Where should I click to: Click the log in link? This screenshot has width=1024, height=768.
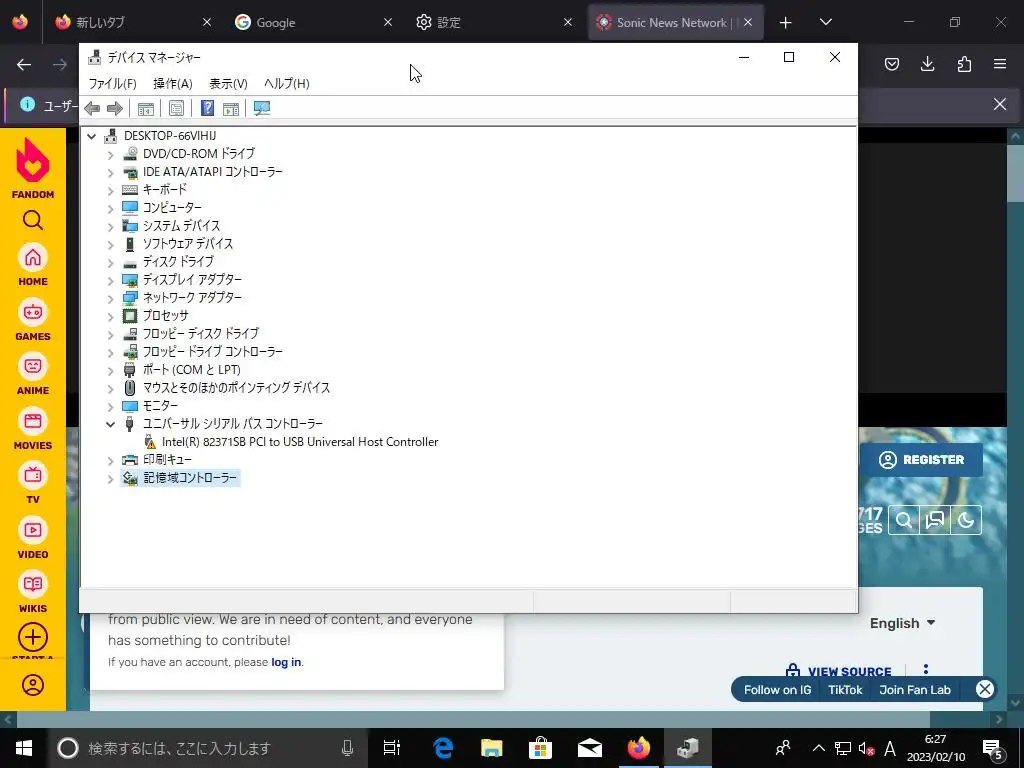coord(286,662)
